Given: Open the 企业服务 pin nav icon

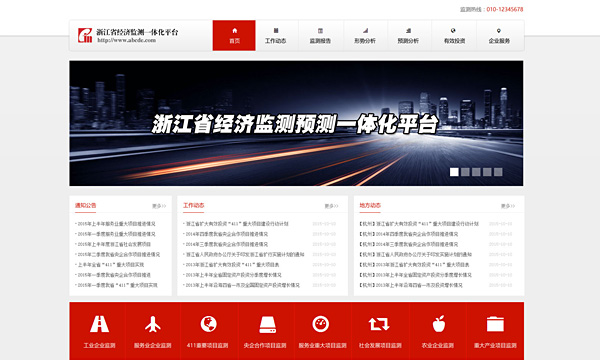Looking at the screenshot, I should [499, 31].
